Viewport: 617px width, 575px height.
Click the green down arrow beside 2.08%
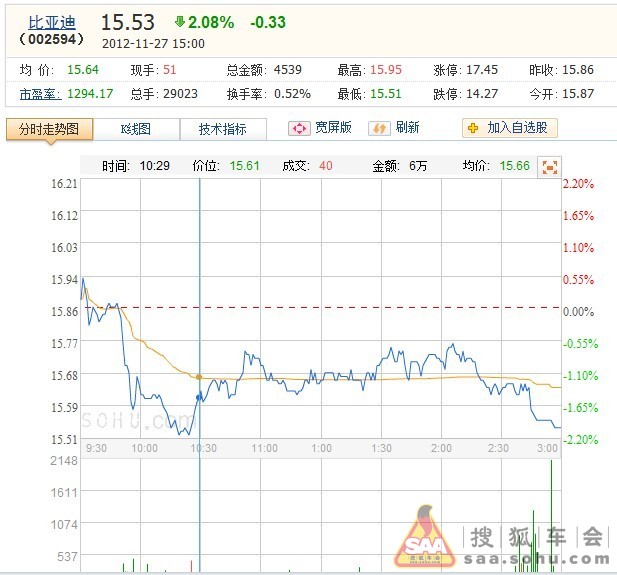coord(179,21)
